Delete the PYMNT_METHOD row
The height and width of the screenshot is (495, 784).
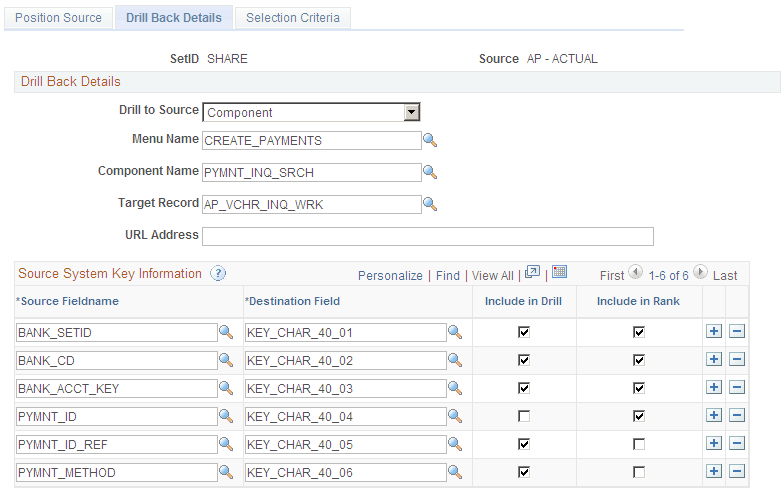[x=737, y=471]
